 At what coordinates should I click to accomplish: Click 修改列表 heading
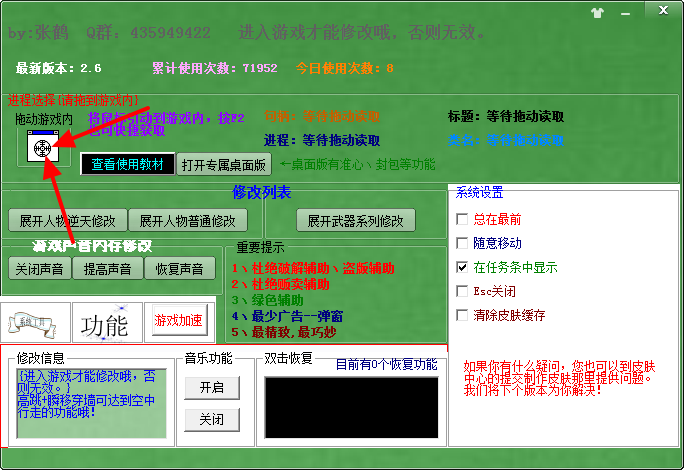pos(262,192)
